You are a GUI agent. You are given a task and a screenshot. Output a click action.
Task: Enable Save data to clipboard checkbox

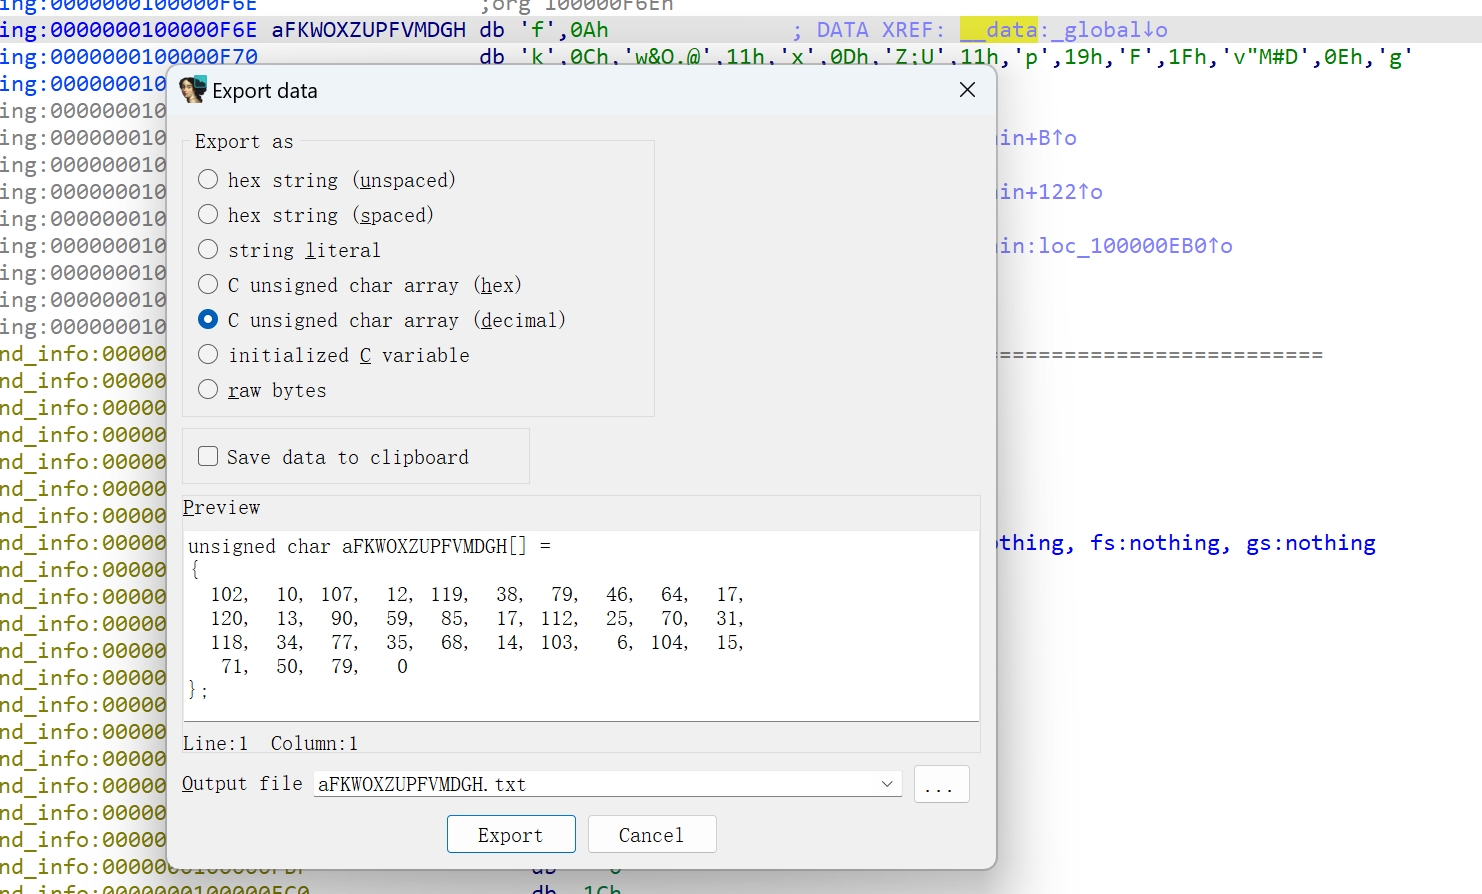pyautogui.click(x=208, y=457)
